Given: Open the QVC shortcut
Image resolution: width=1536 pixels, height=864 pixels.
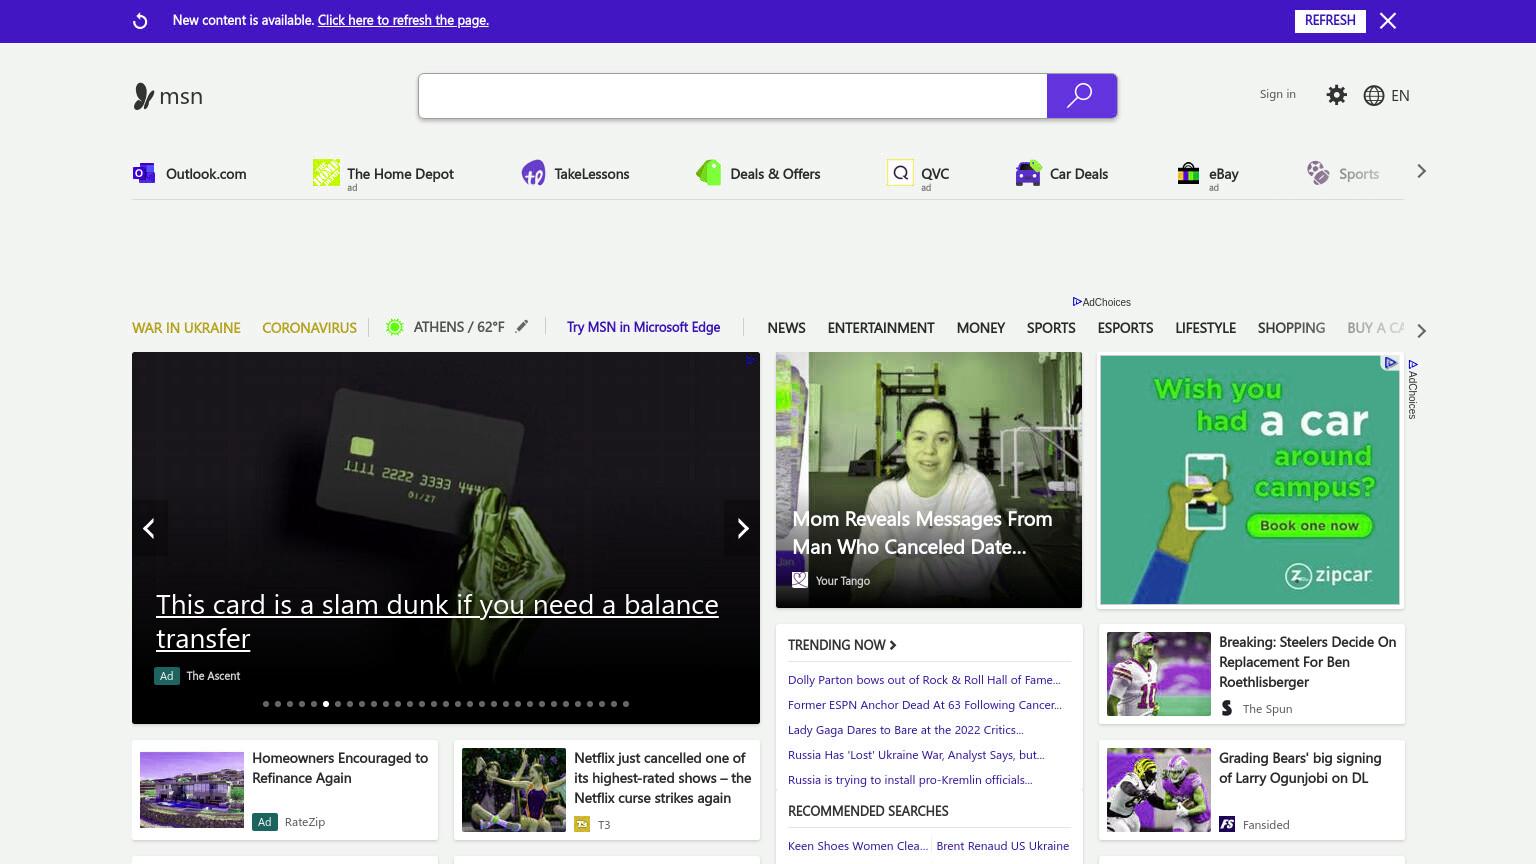Looking at the screenshot, I should (x=918, y=174).
